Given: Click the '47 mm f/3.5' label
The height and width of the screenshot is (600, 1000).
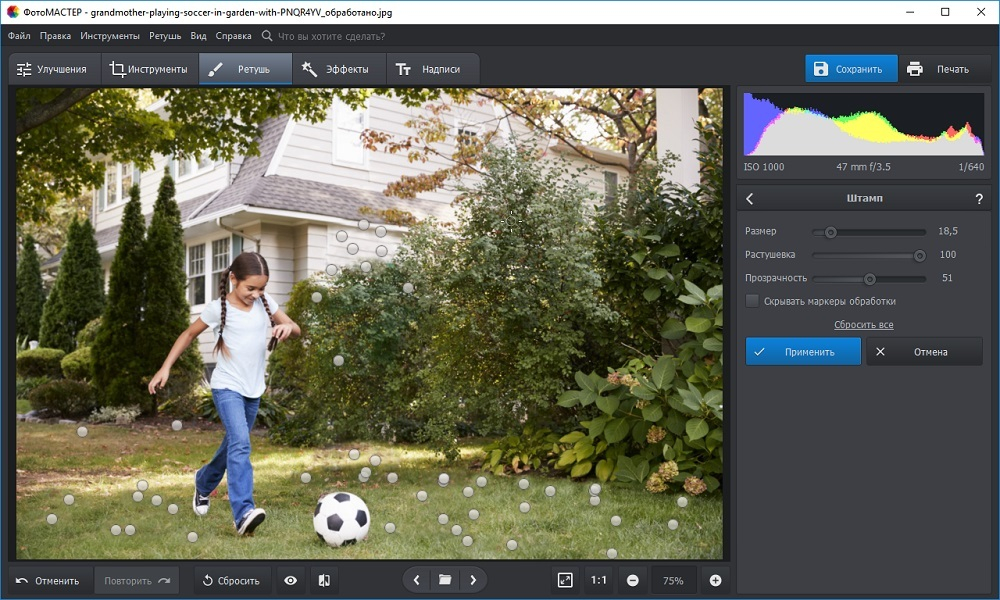Looking at the screenshot, I should click(x=863, y=166).
